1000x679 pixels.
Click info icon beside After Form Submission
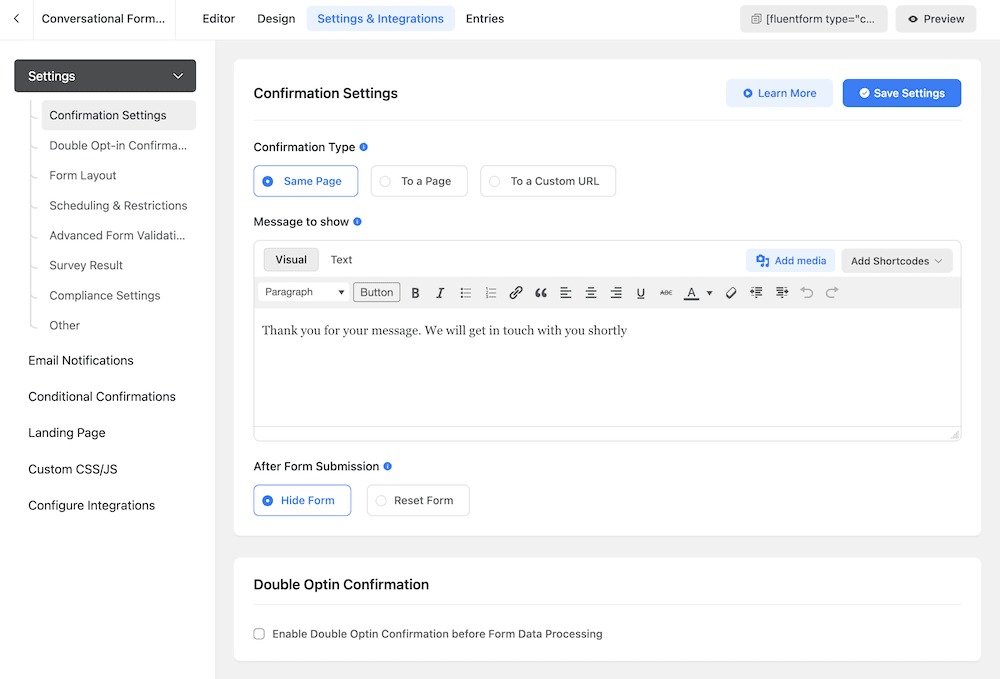click(x=387, y=466)
